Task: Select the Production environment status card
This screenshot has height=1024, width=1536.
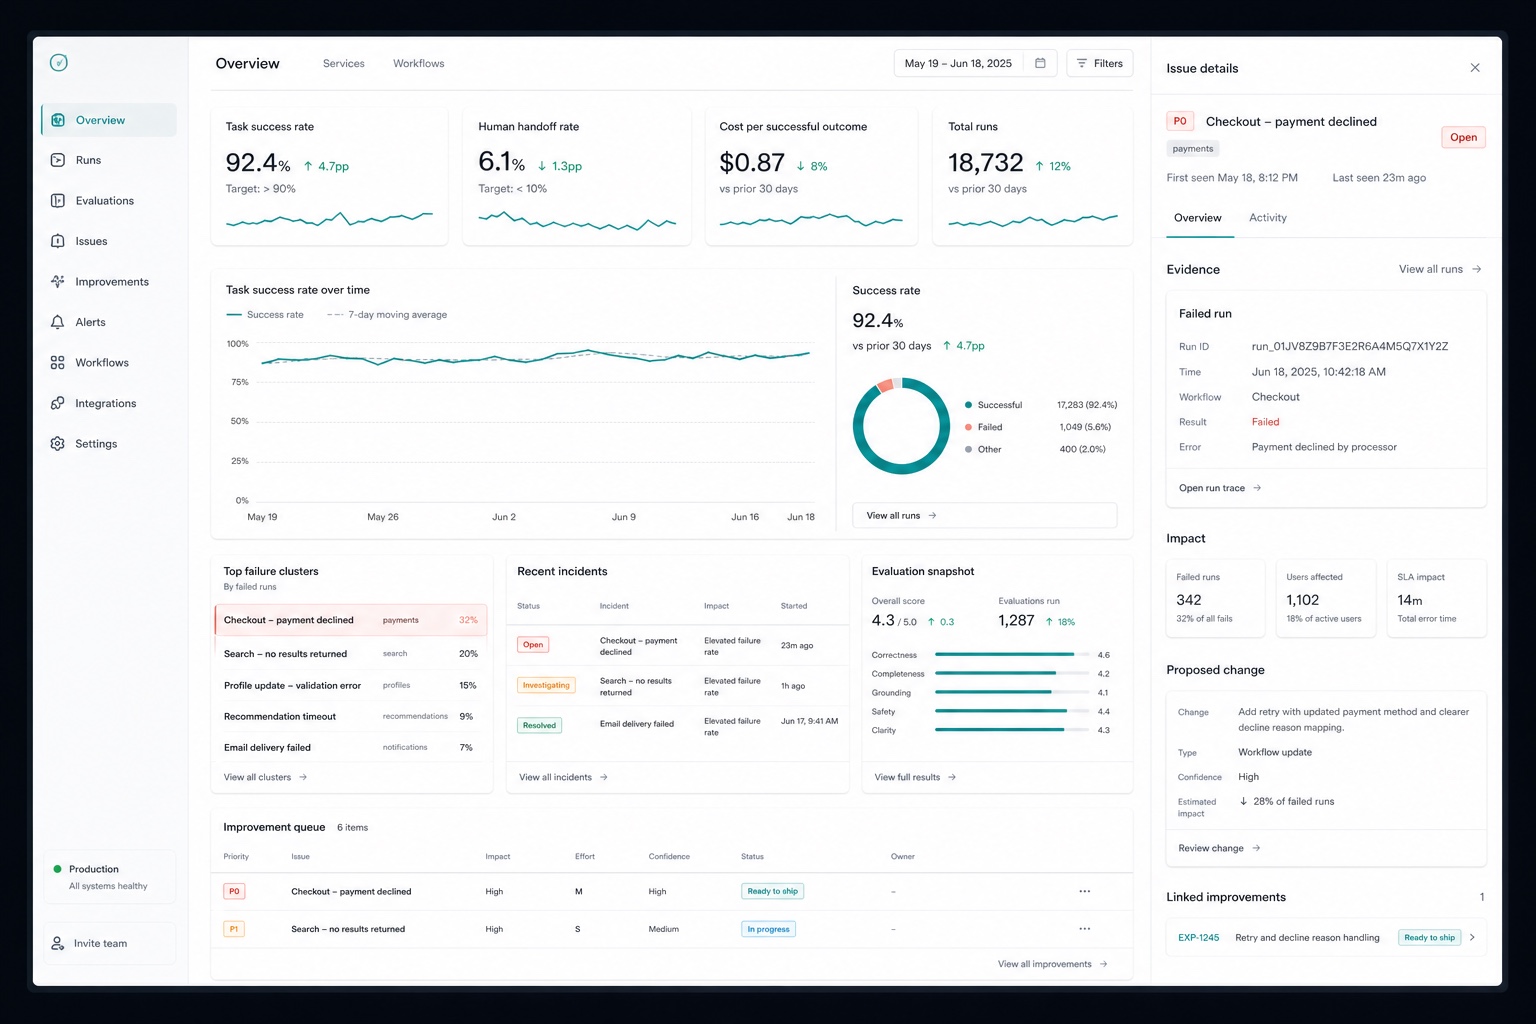Action: (110, 877)
